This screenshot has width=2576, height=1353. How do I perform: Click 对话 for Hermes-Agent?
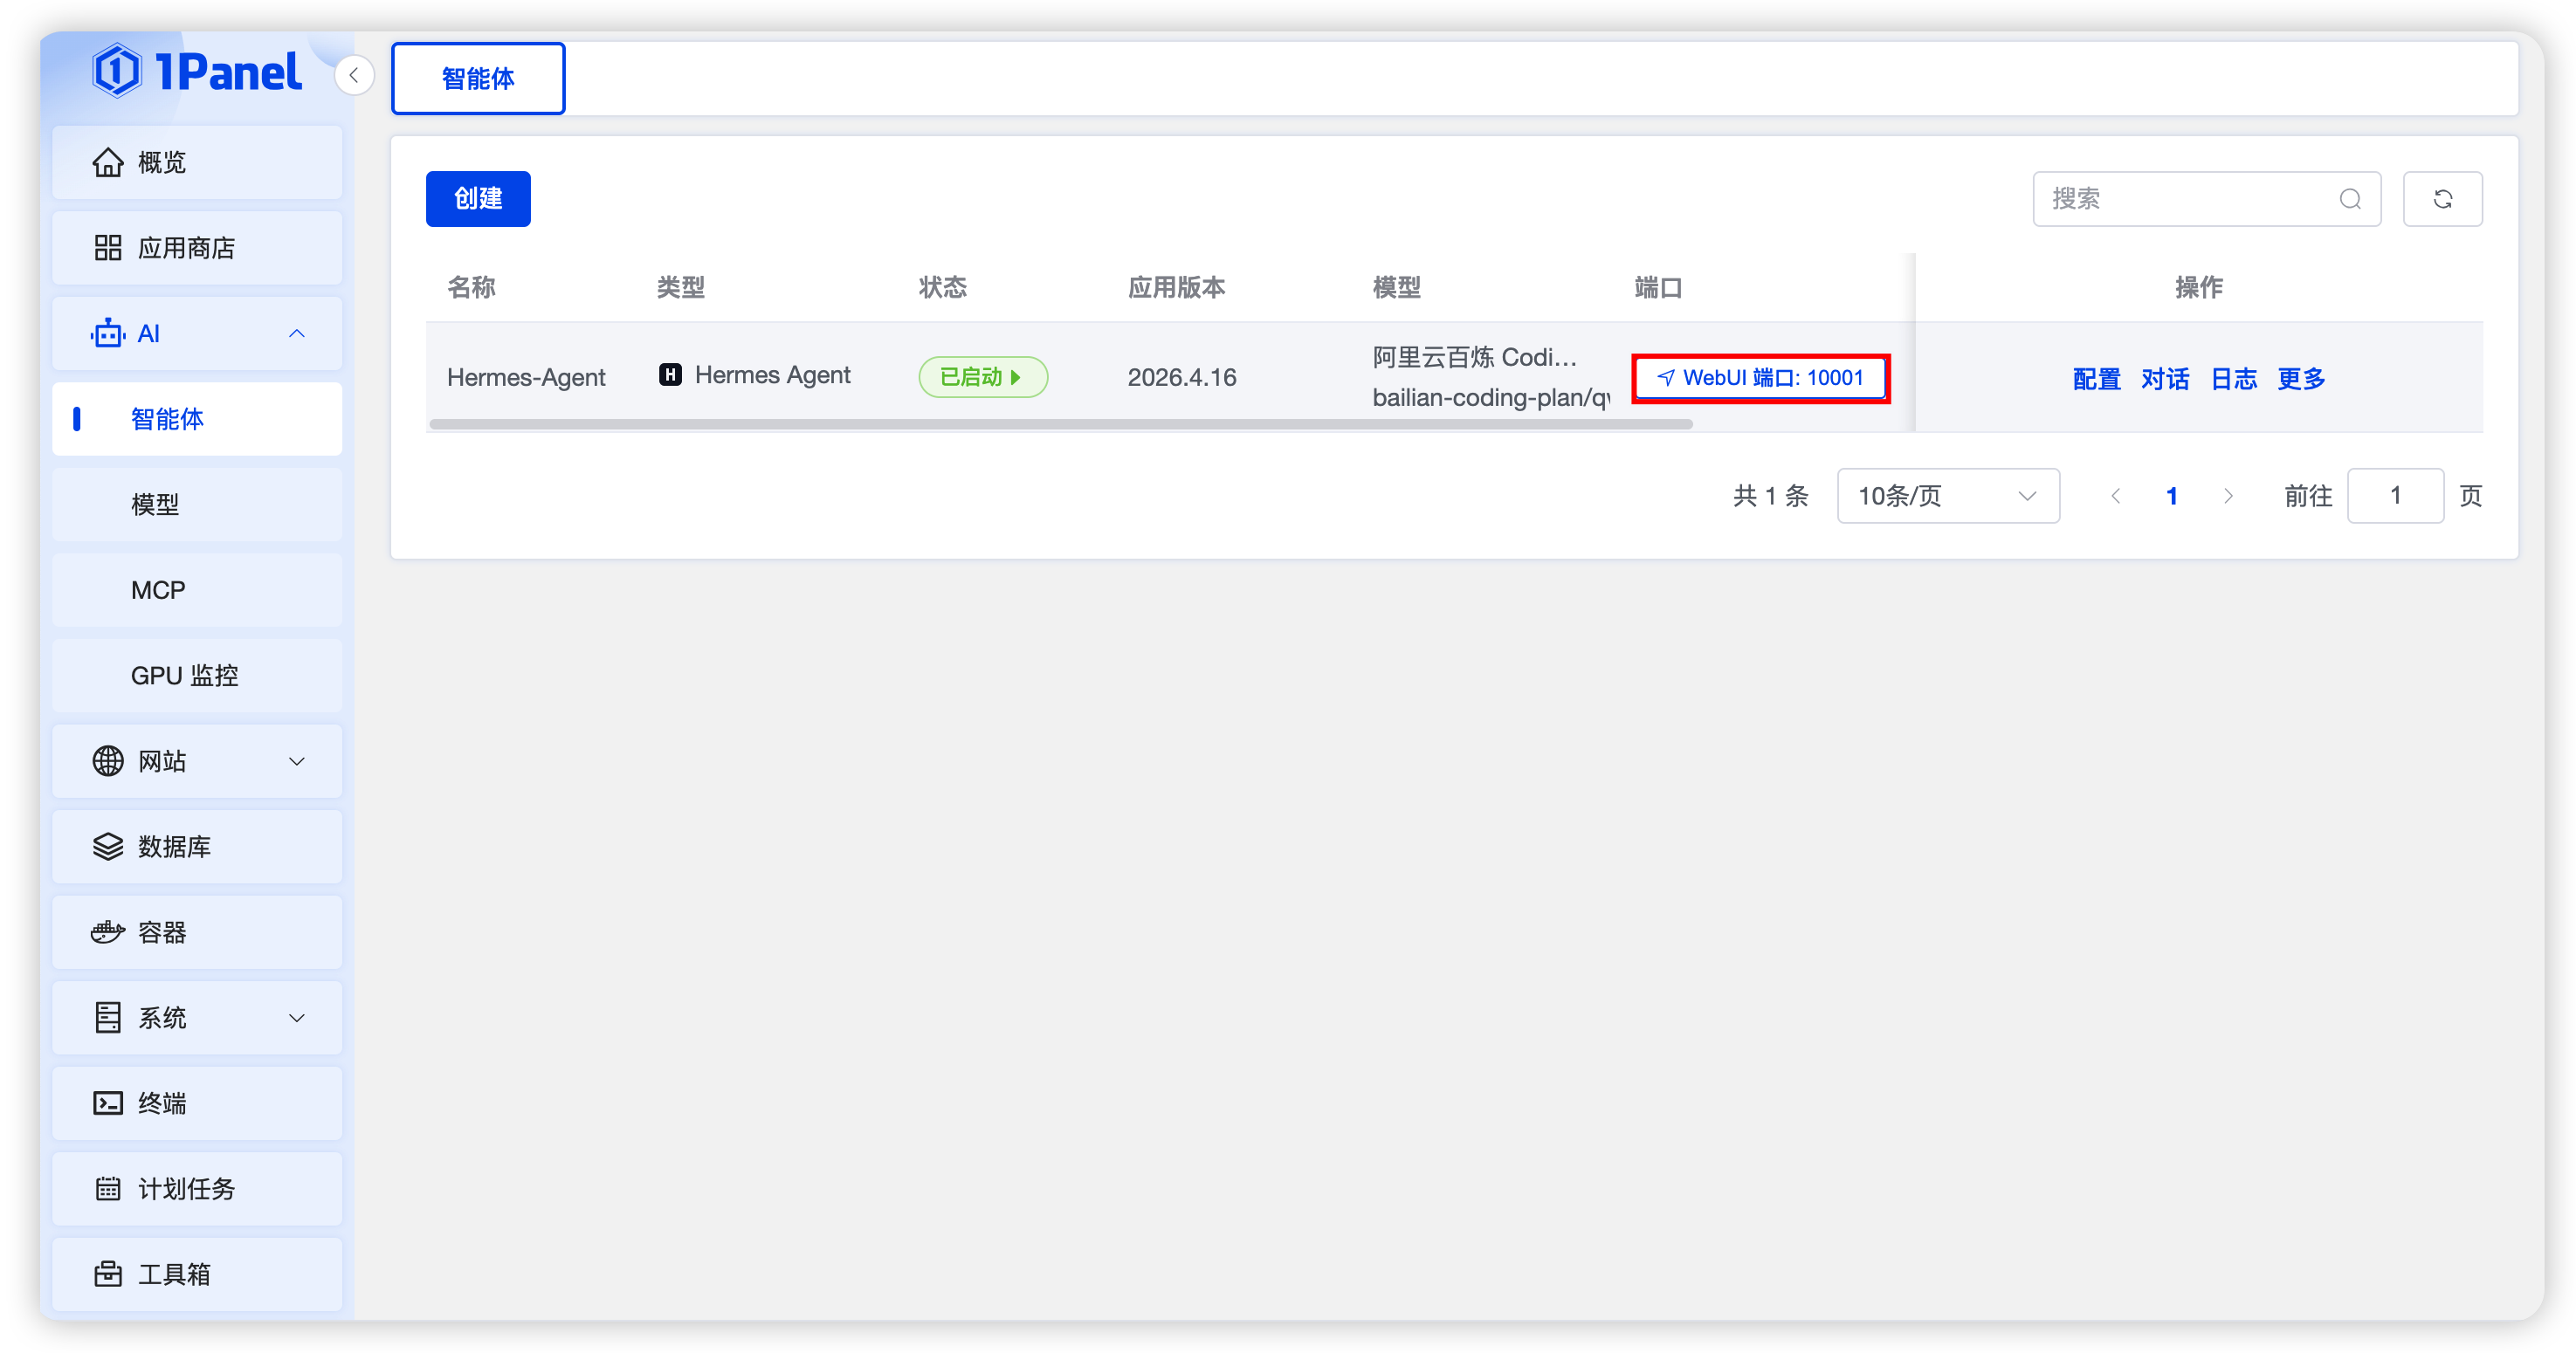tap(2165, 378)
